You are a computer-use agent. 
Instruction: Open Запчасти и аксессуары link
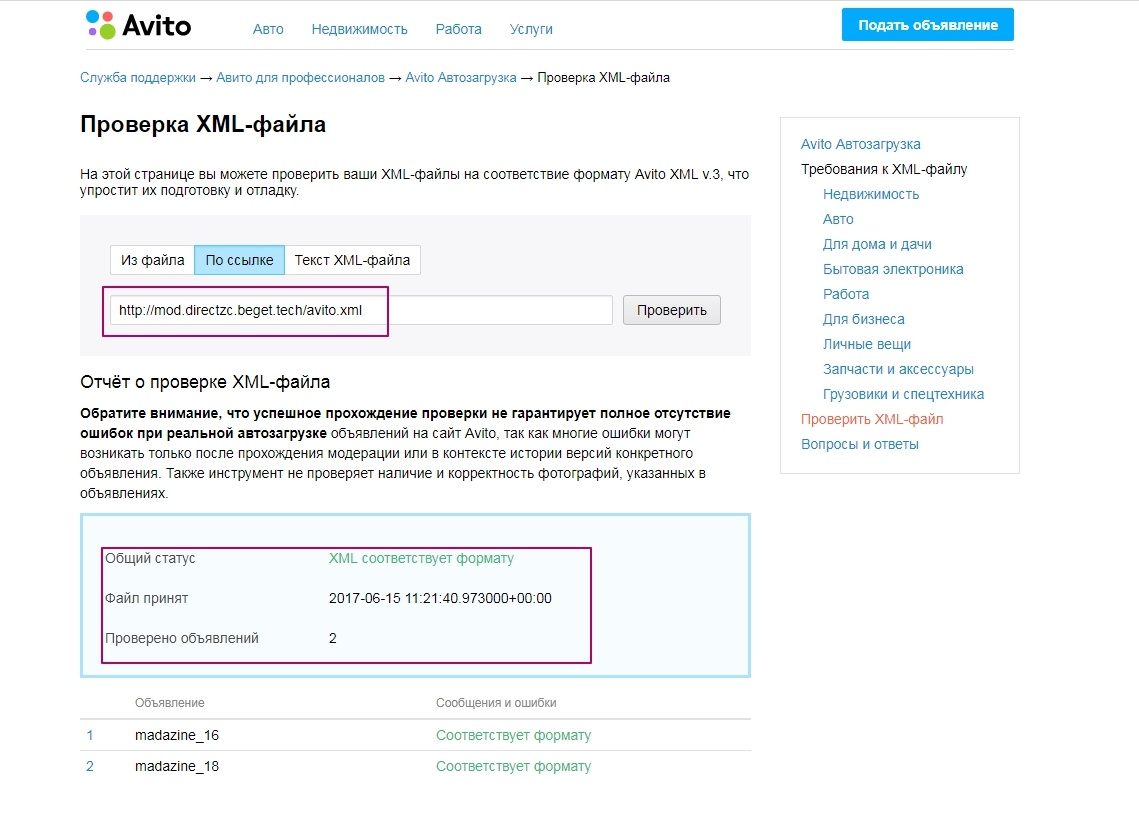(899, 369)
